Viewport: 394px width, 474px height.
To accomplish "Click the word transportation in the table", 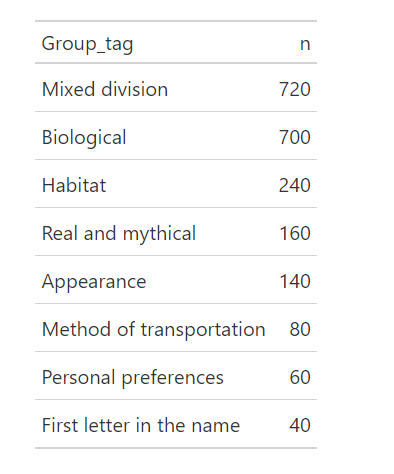I will [203, 330].
